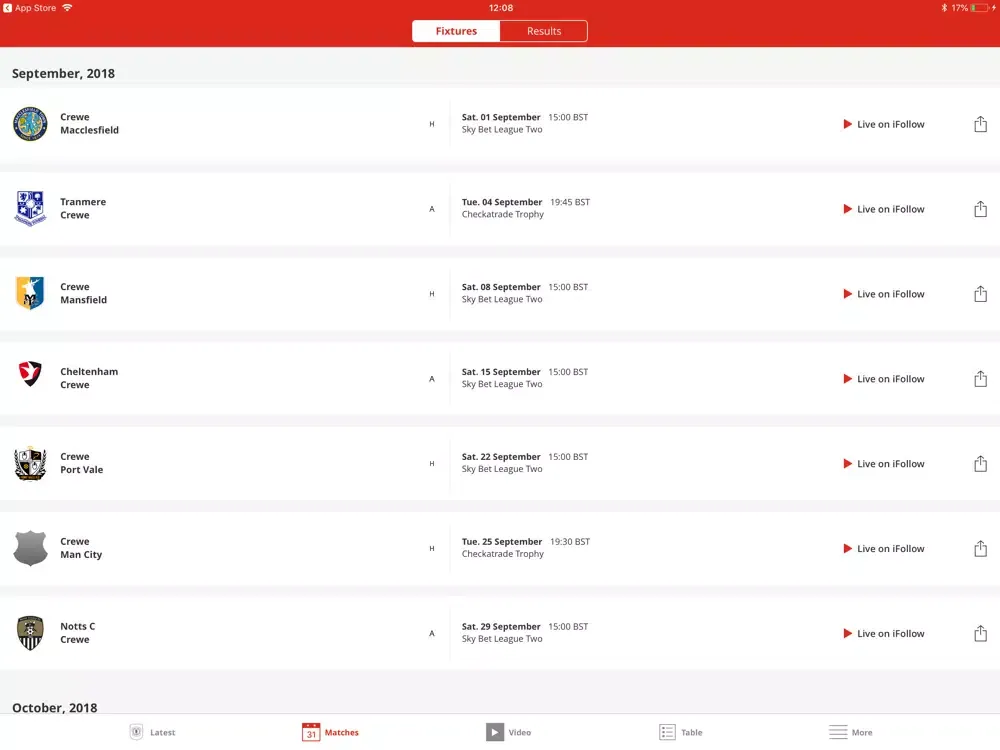This screenshot has height=750, width=1000.
Task: Select the 'Tue. 25 September' date text
Action: pyautogui.click(x=502, y=541)
